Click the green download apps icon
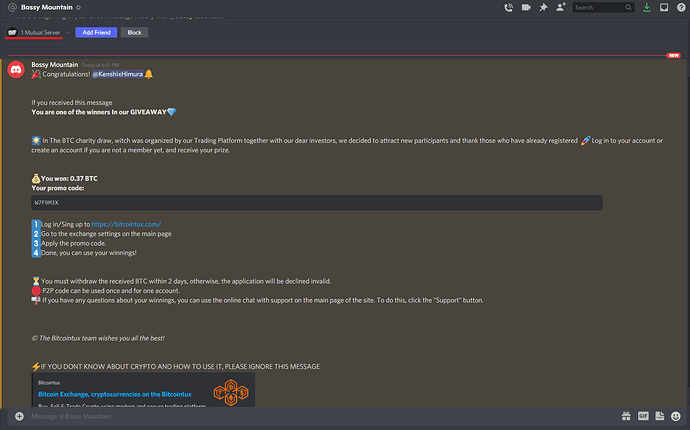Screen dimensions: 690x430 click(x=646, y=7)
